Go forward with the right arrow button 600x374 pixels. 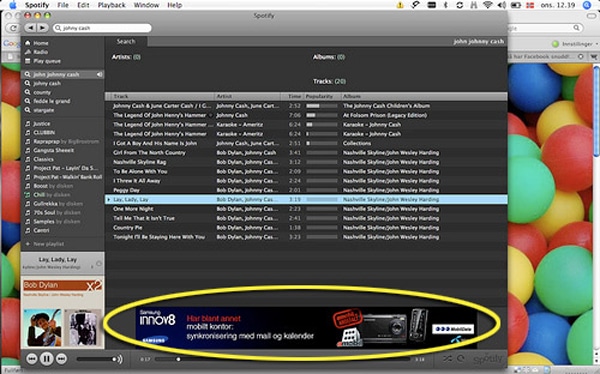click(42, 28)
